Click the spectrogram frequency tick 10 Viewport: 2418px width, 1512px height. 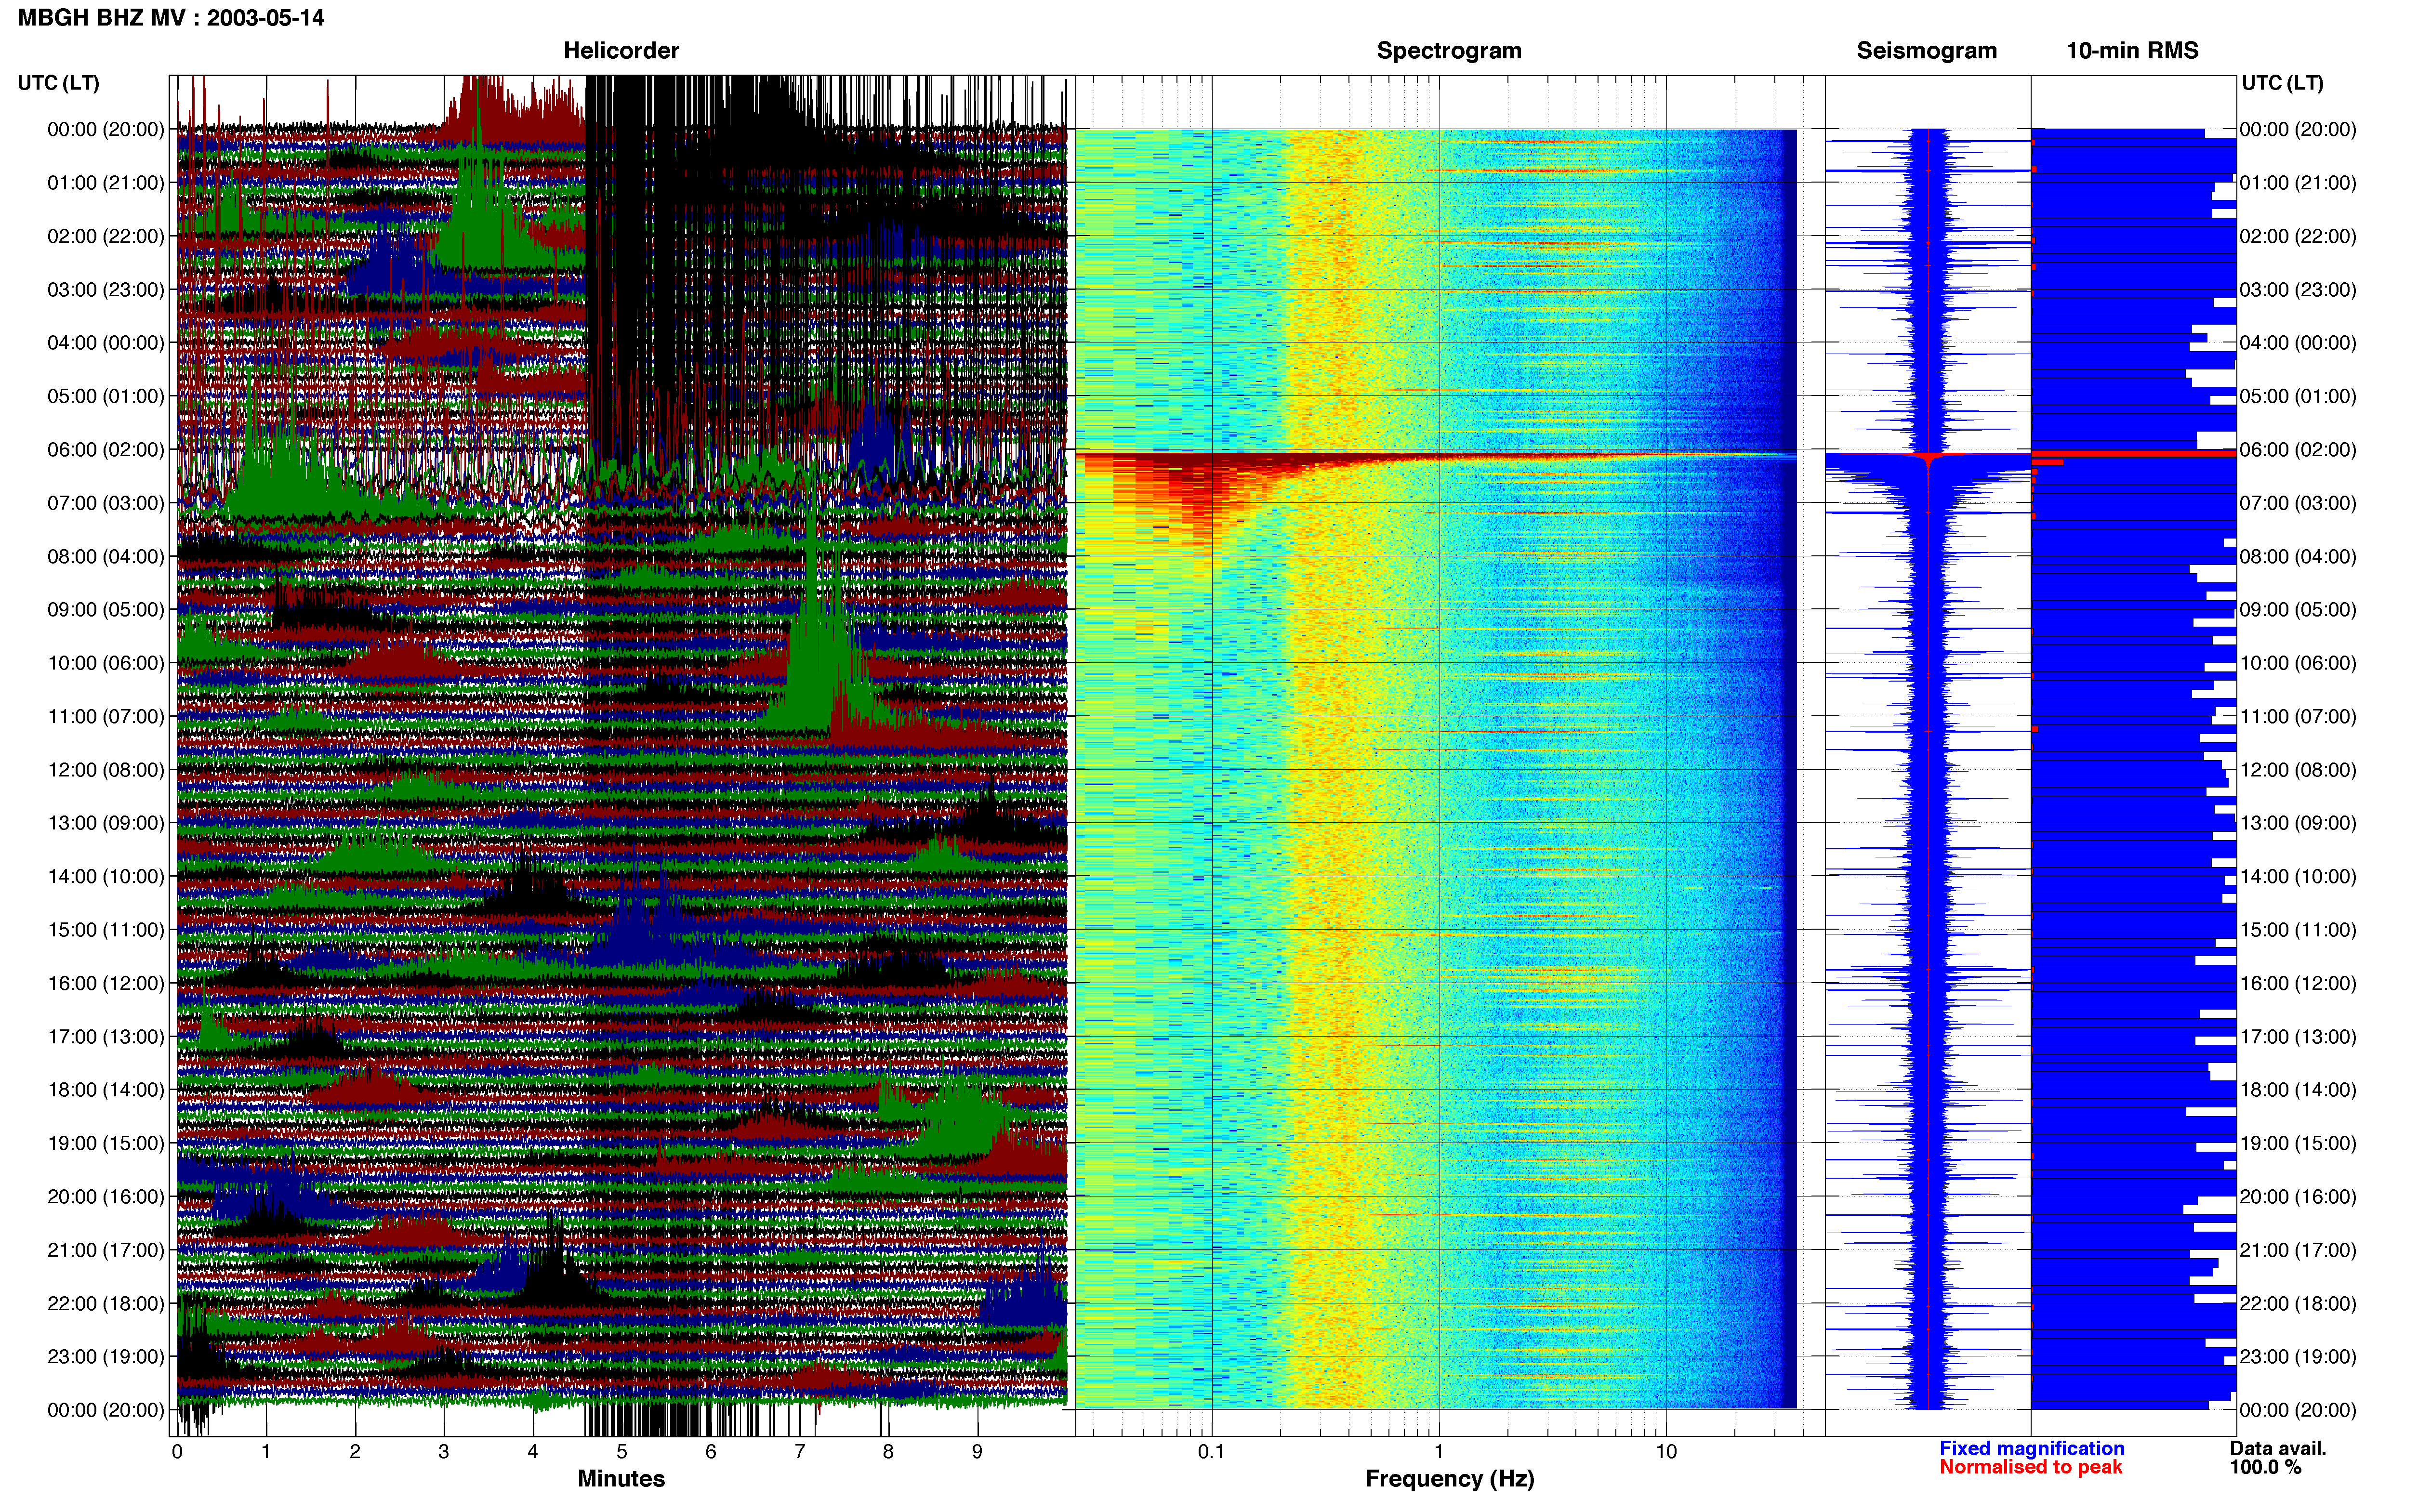click(x=1666, y=1452)
